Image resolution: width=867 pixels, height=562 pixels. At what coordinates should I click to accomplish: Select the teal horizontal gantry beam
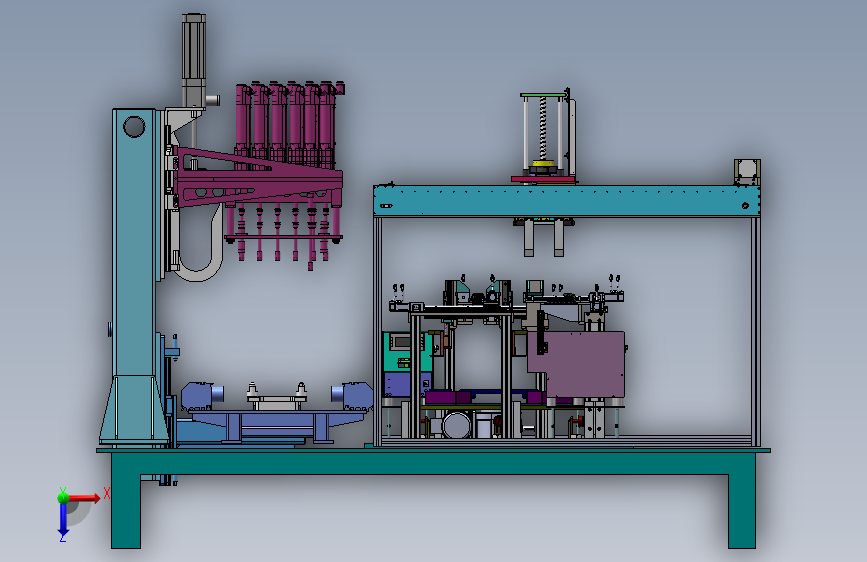tap(566, 200)
